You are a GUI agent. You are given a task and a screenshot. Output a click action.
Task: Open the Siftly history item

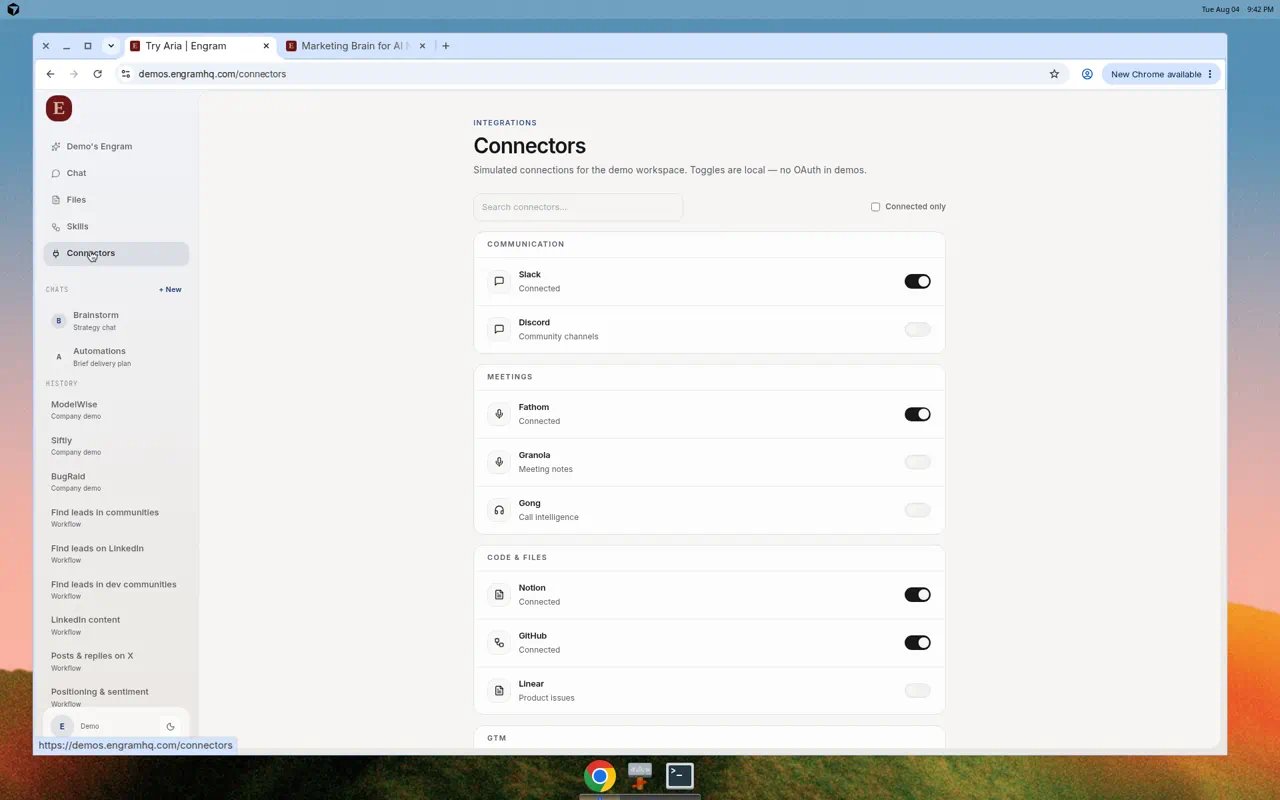116,446
